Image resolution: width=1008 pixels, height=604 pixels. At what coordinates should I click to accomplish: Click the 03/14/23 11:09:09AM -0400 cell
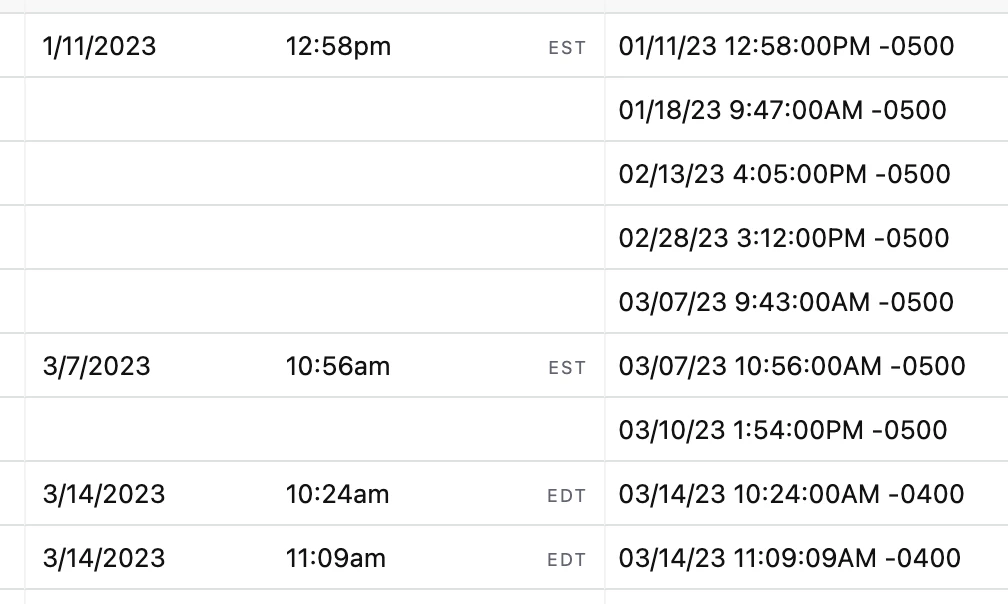[x=789, y=558]
